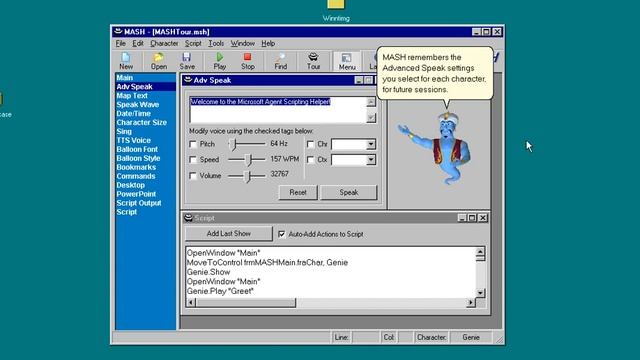Start playback with the Play icon

[x=220, y=61]
